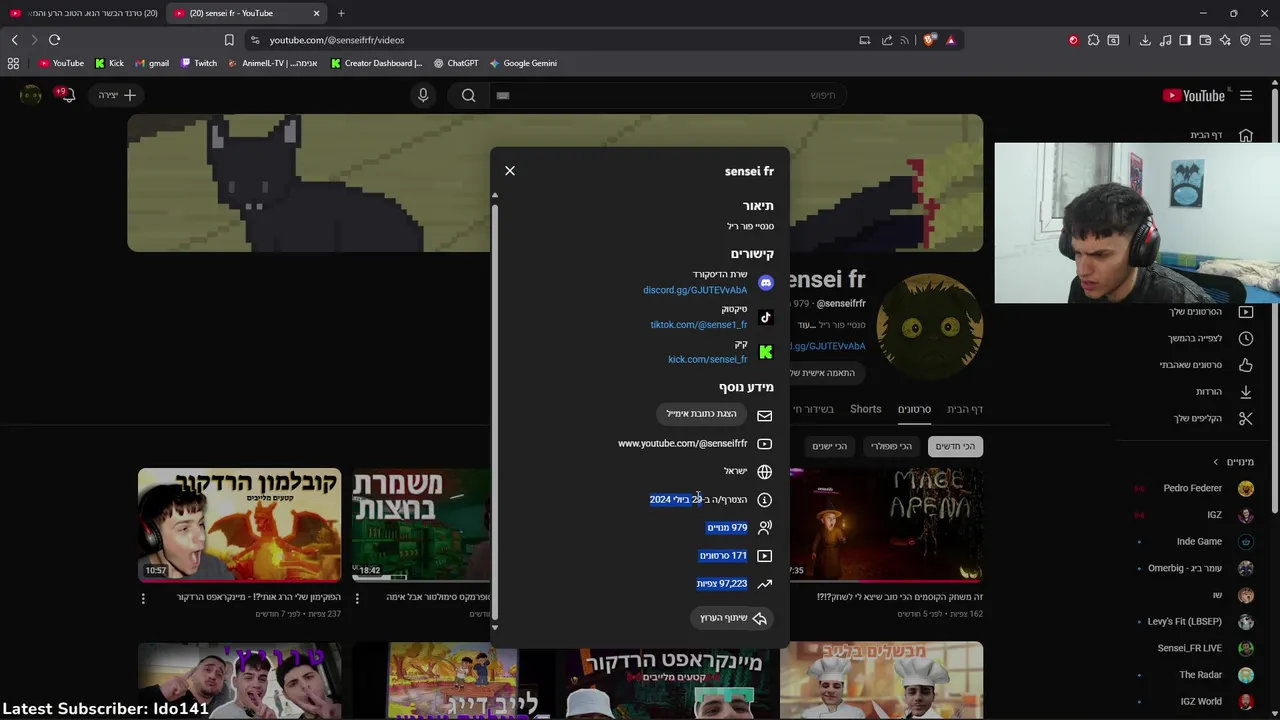Click '979' subscribers text in dialog
This screenshot has height=720, width=1280.
click(740, 527)
